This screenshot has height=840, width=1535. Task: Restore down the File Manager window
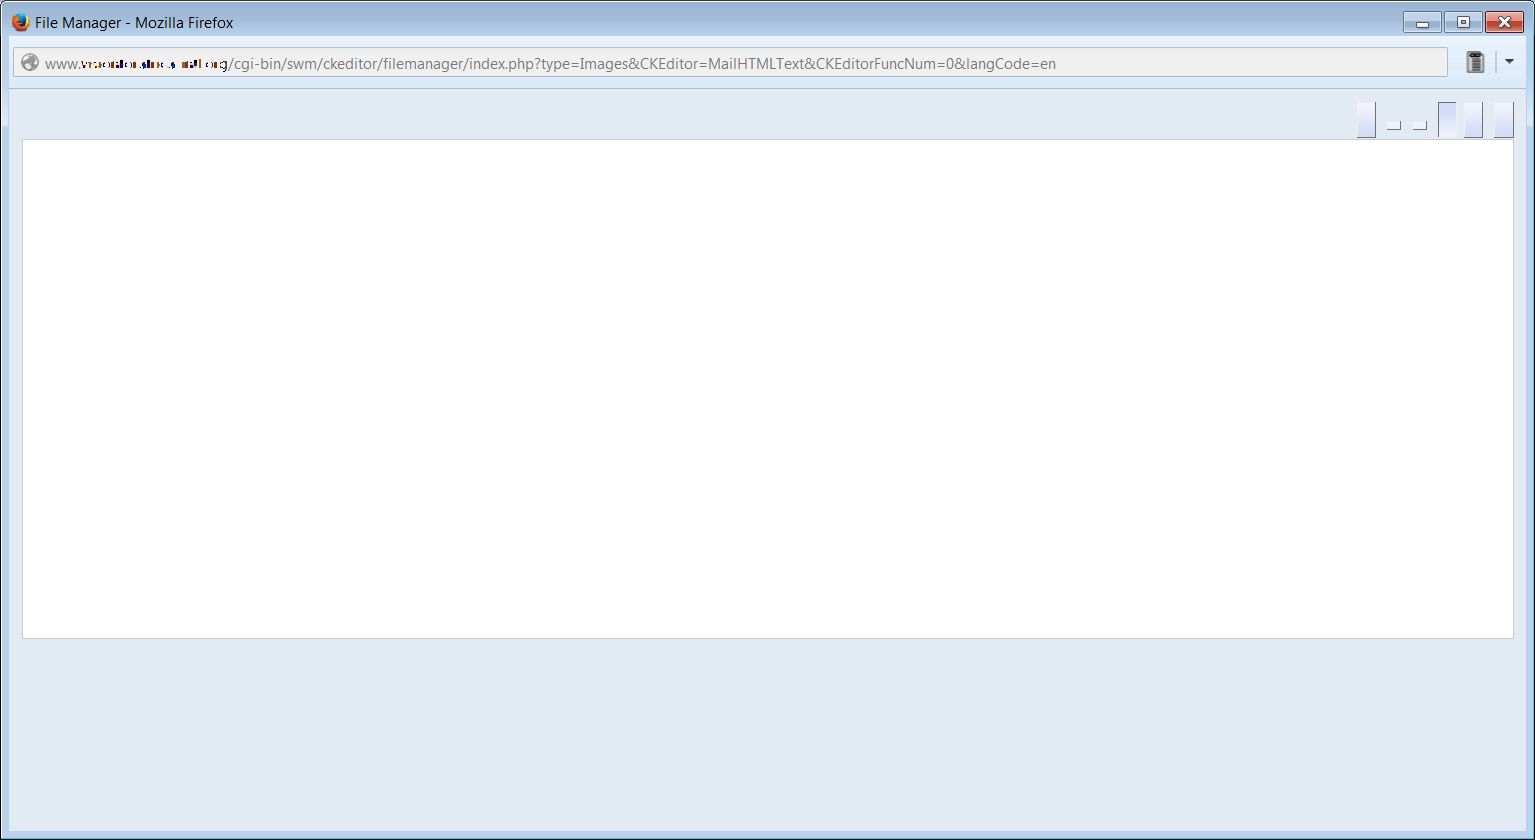click(1463, 22)
